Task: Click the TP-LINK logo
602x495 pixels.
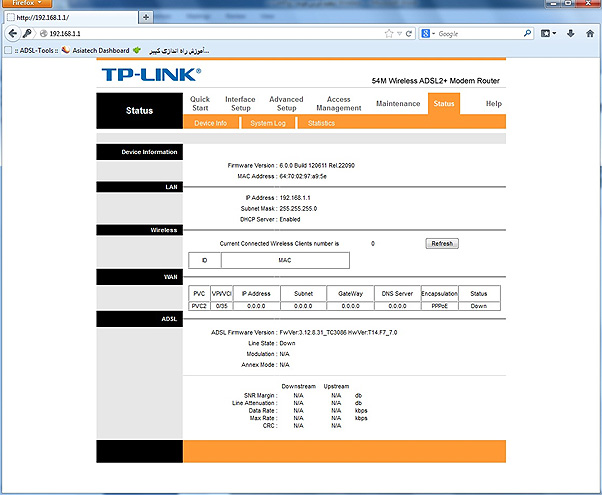Action: 151,74
